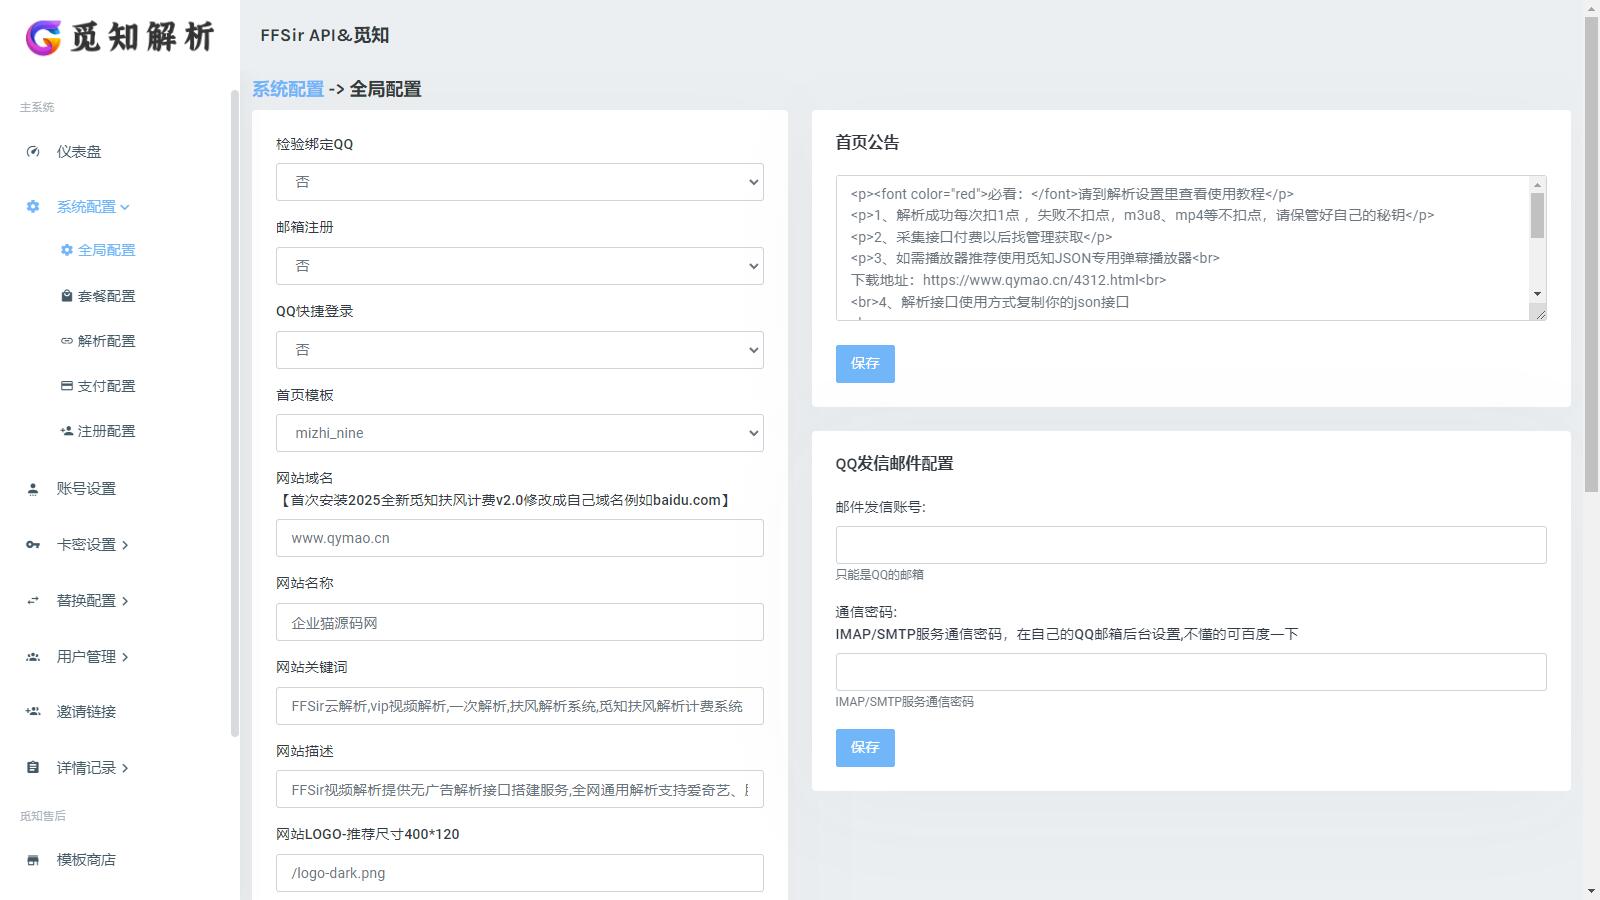Save the QQ发信邮件配置 settings
This screenshot has width=1600, height=900.
tap(864, 747)
